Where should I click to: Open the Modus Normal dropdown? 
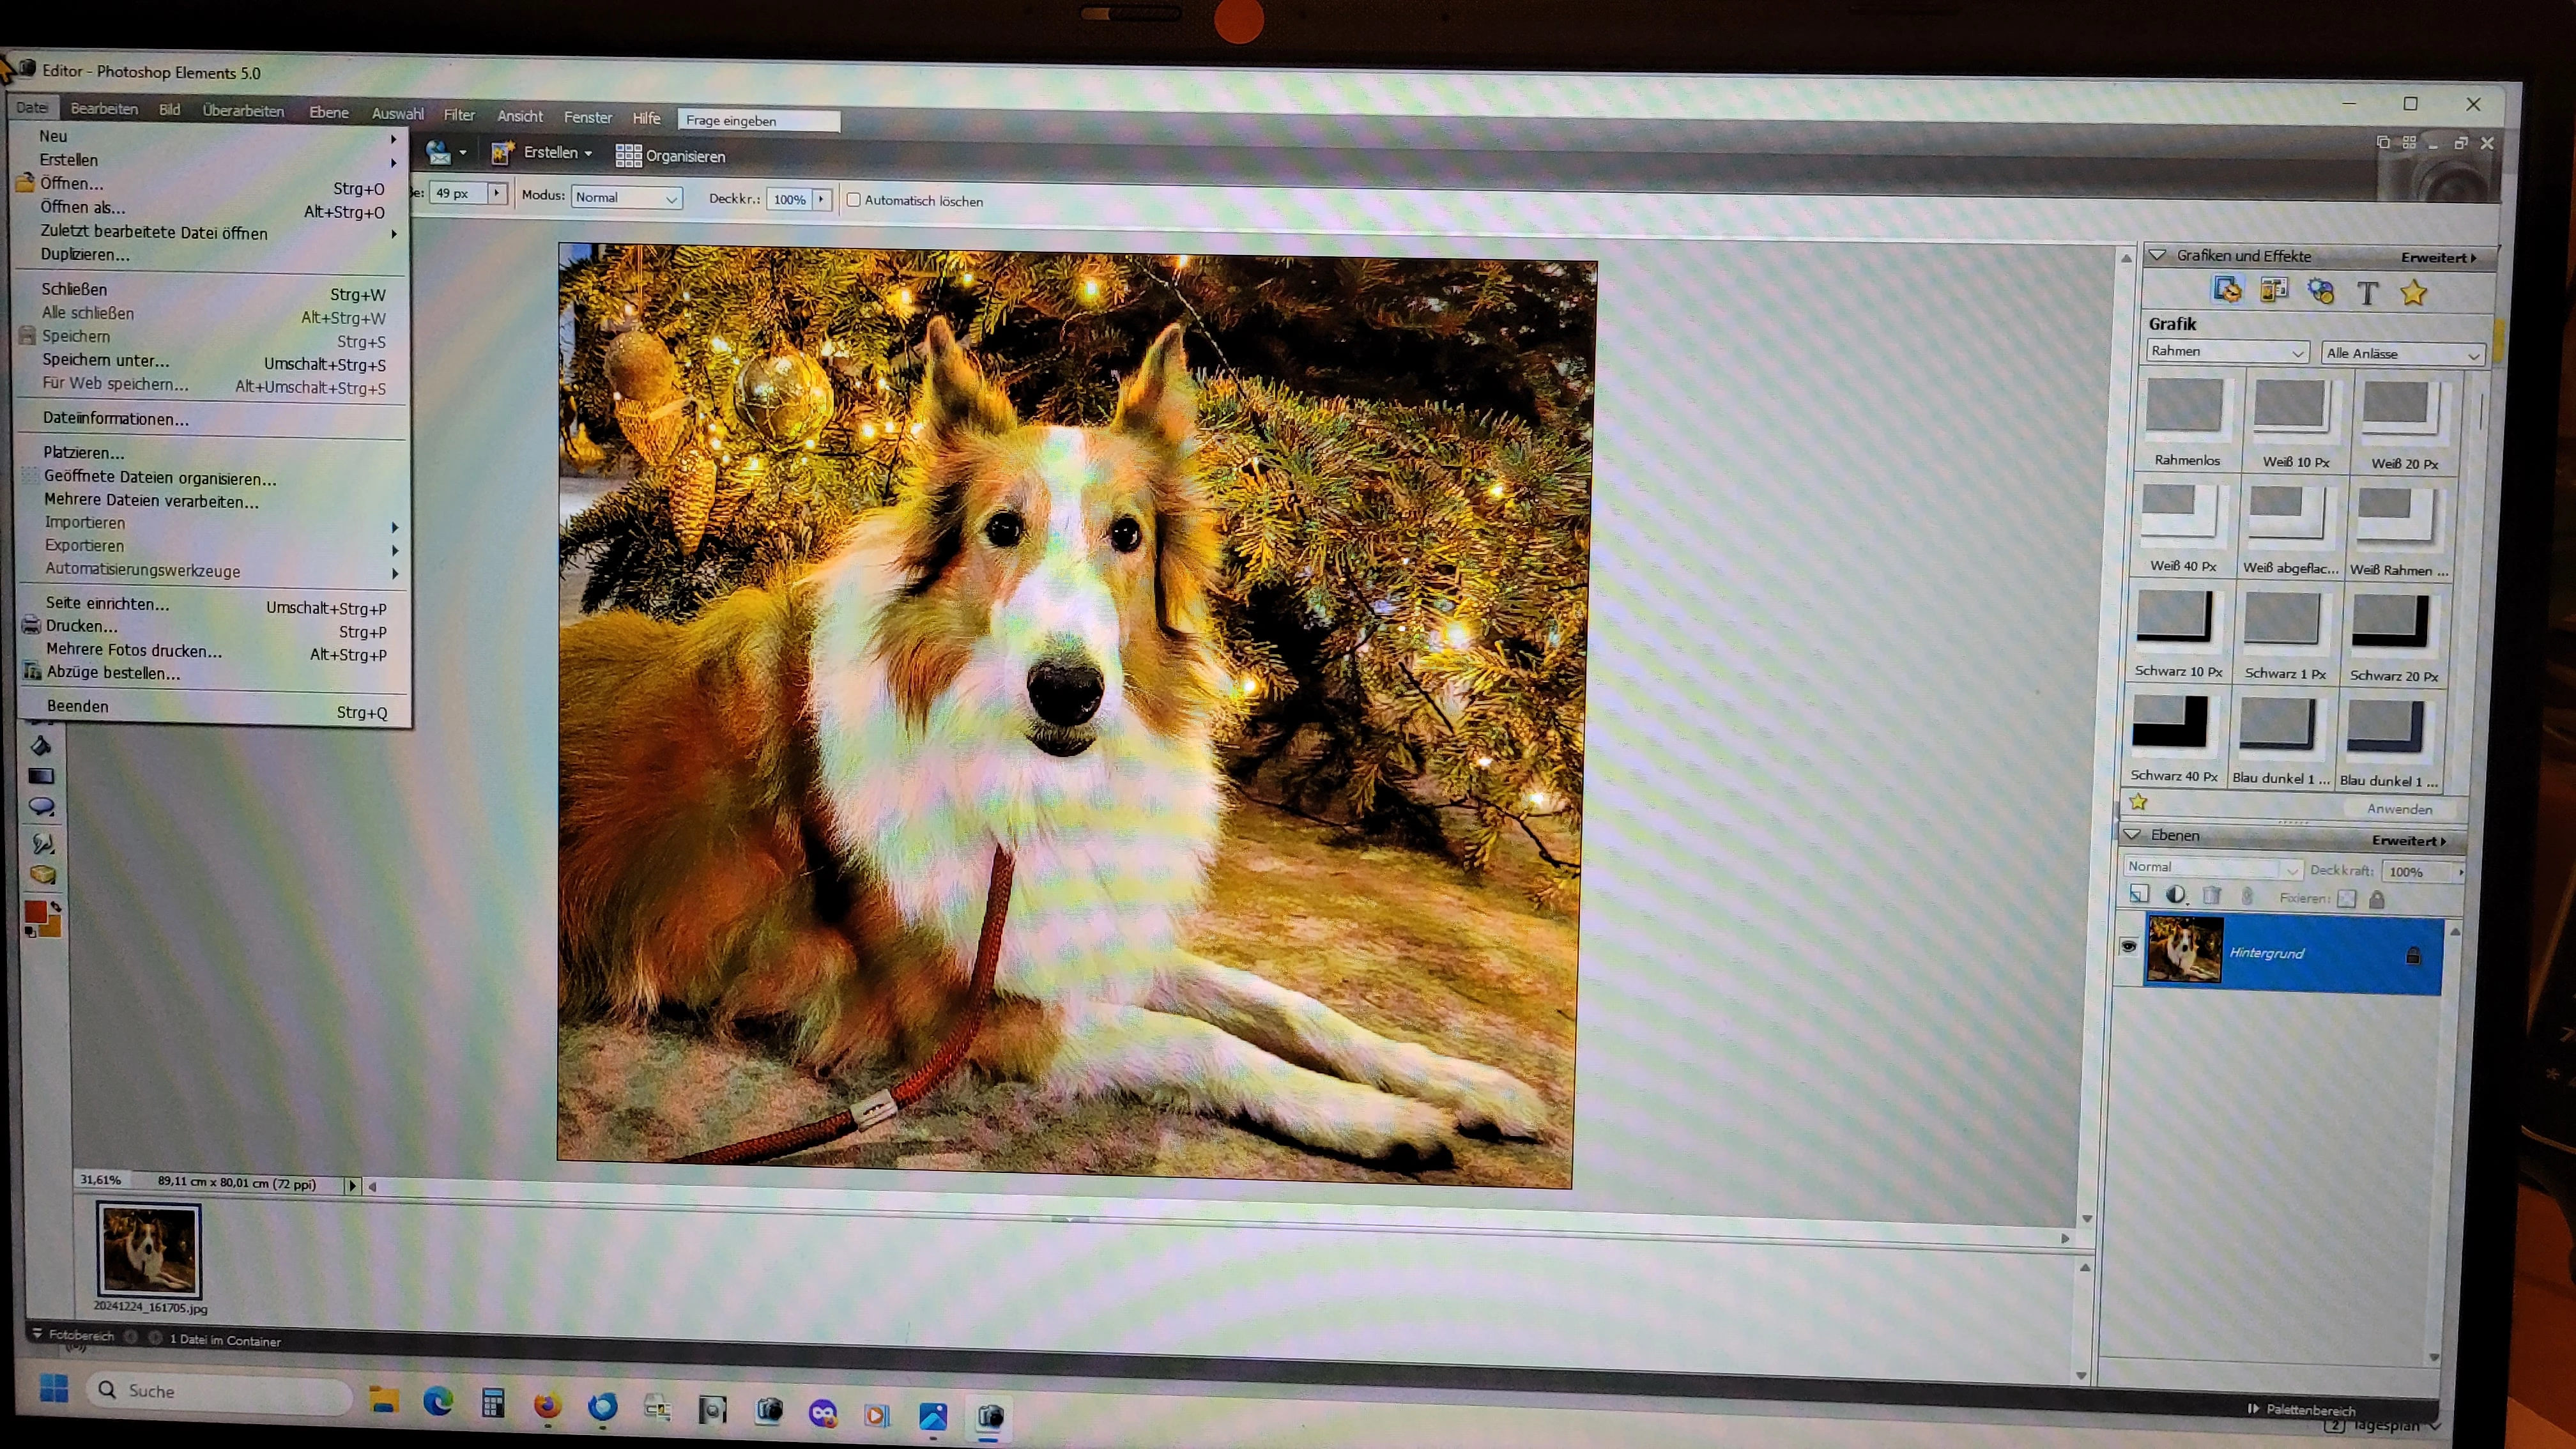click(626, 198)
